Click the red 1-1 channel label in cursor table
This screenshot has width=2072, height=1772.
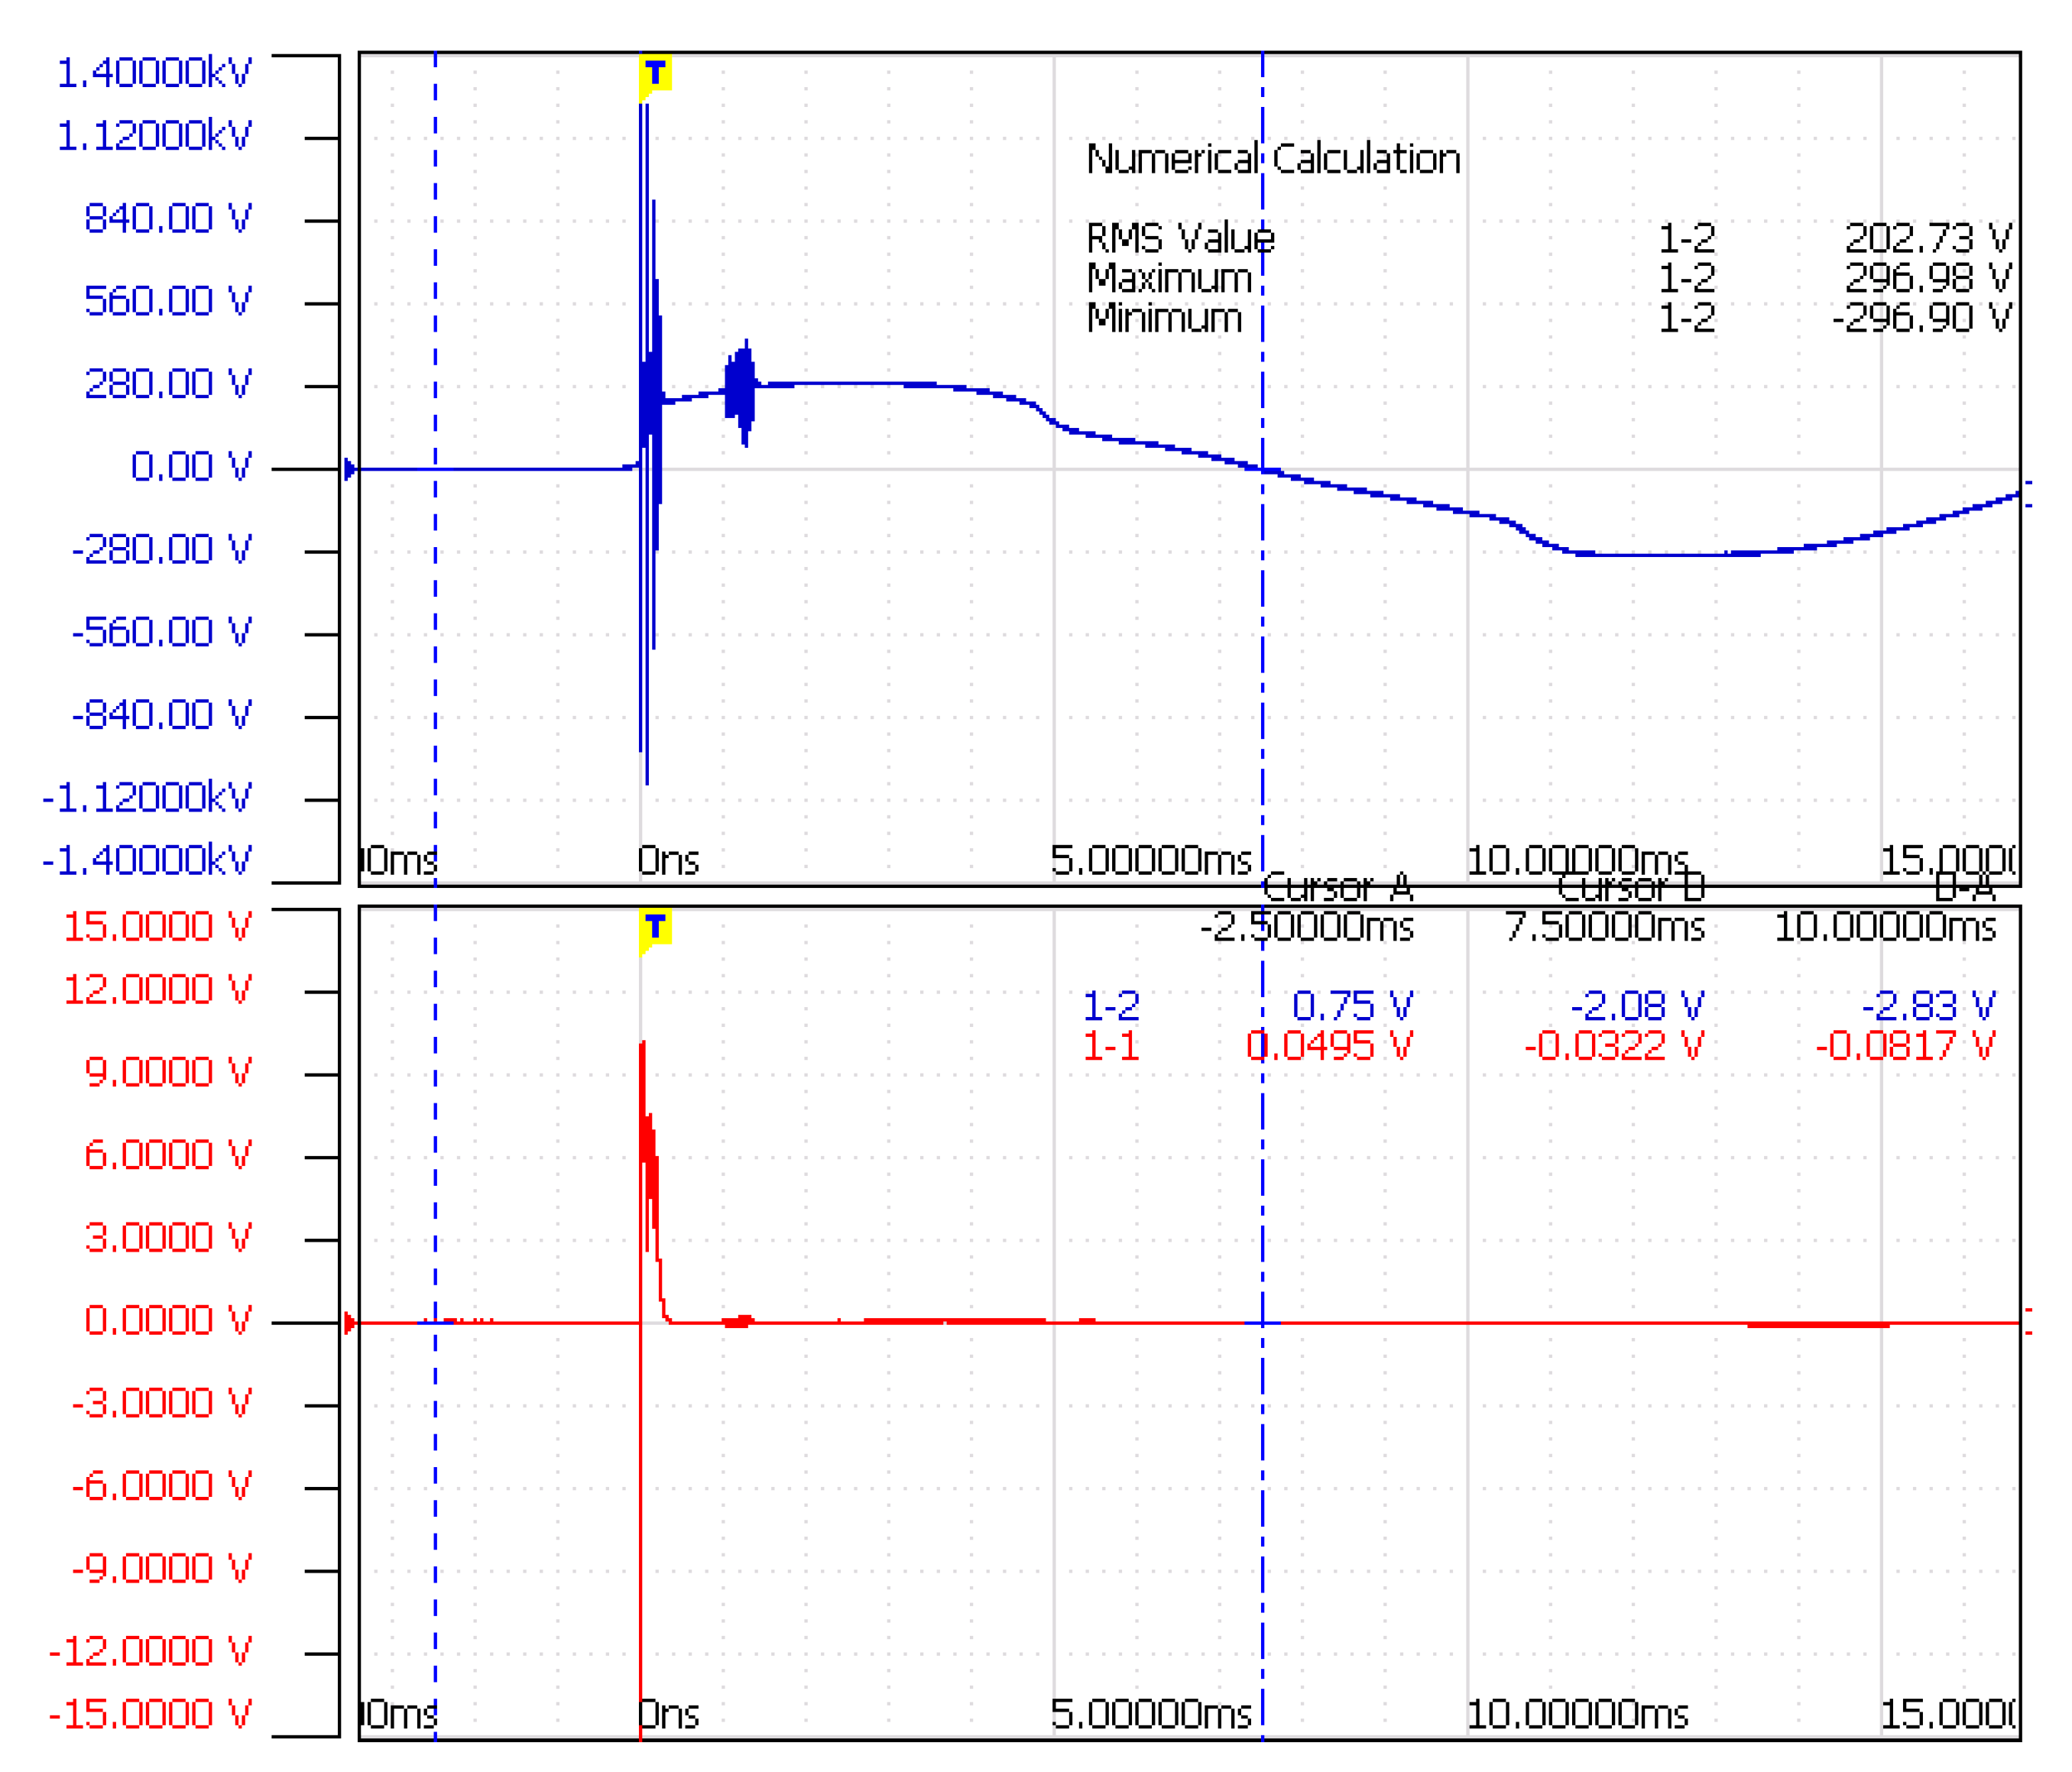pyautogui.click(x=1111, y=1046)
